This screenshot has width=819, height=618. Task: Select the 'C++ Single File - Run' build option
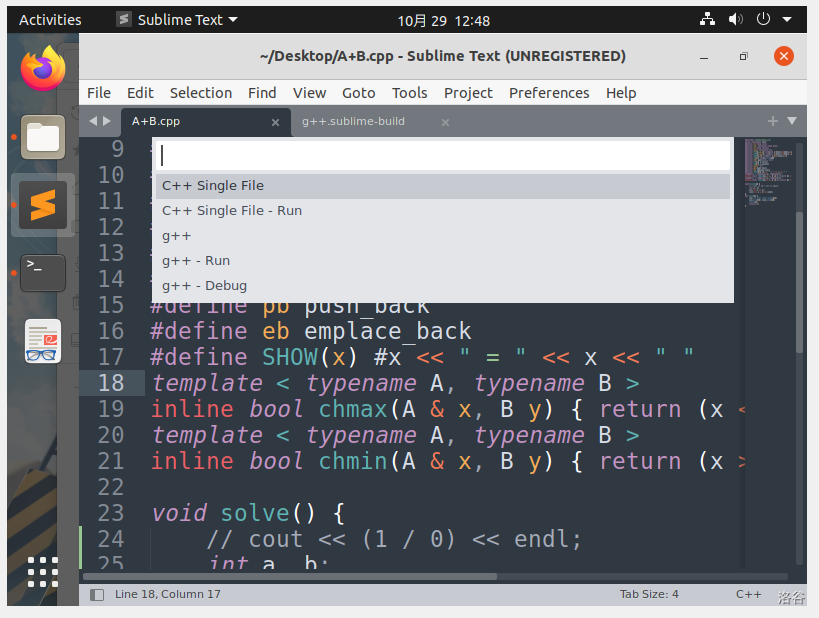point(232,211)
